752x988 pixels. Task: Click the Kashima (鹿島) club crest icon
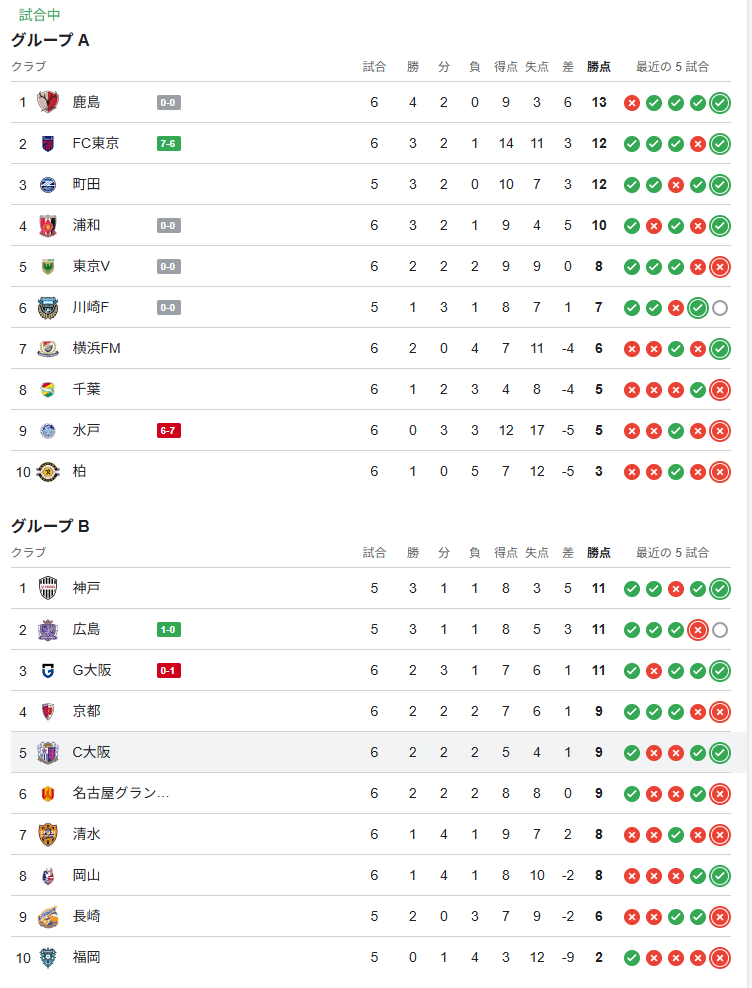(x=48, y=102)
